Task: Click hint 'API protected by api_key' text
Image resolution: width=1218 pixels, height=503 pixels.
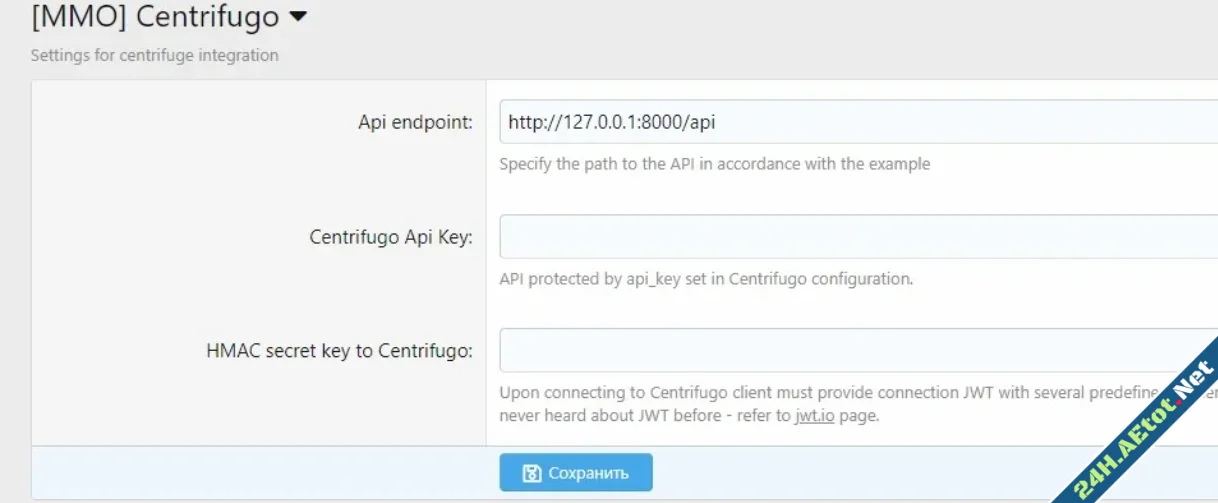Action: 705,279
